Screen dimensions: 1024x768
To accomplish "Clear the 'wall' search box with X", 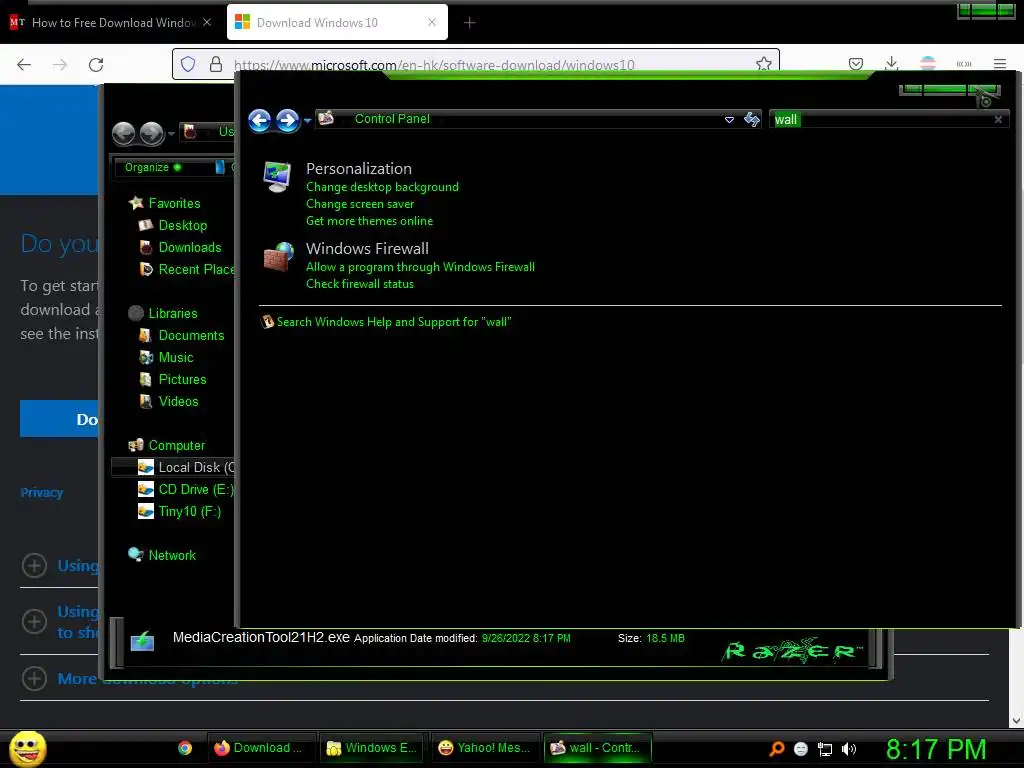I will pyautogui.click(x=998, y=120).
